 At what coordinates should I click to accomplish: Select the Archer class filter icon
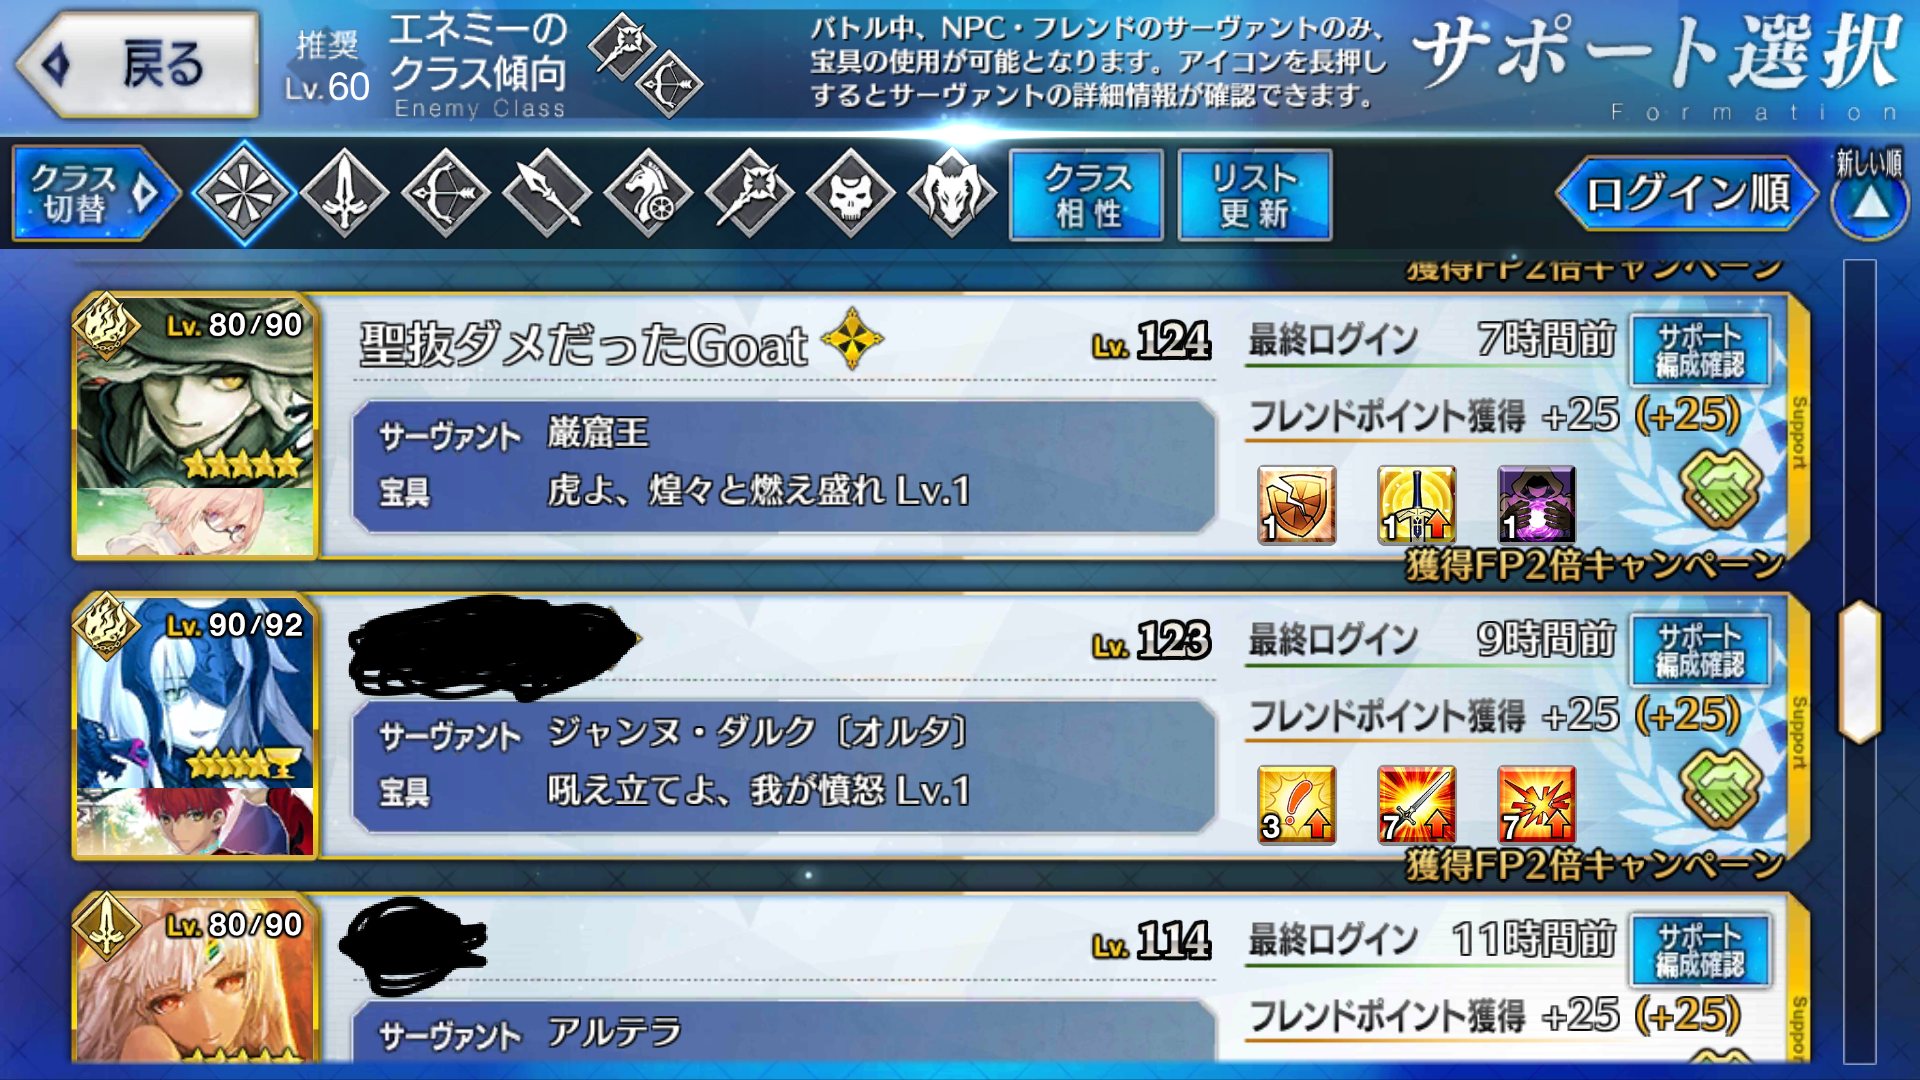pos(446,194)
